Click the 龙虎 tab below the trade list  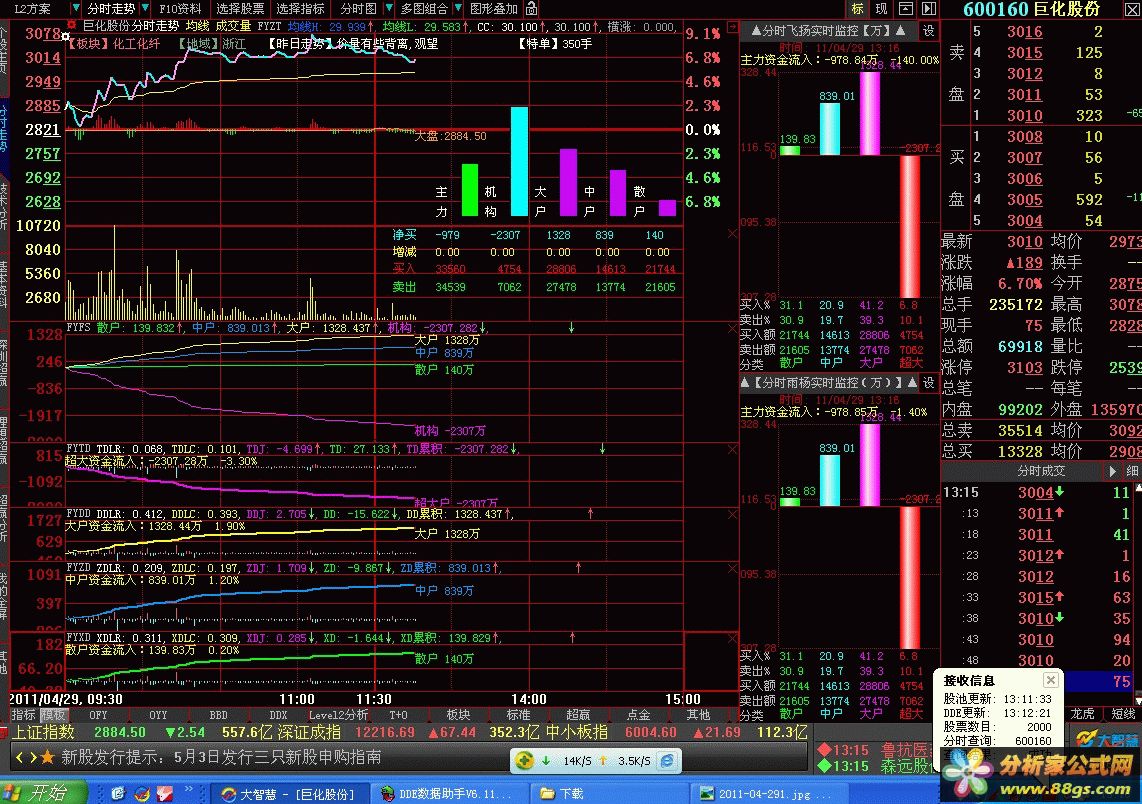pyautogui.click(x=1082, y=713)
